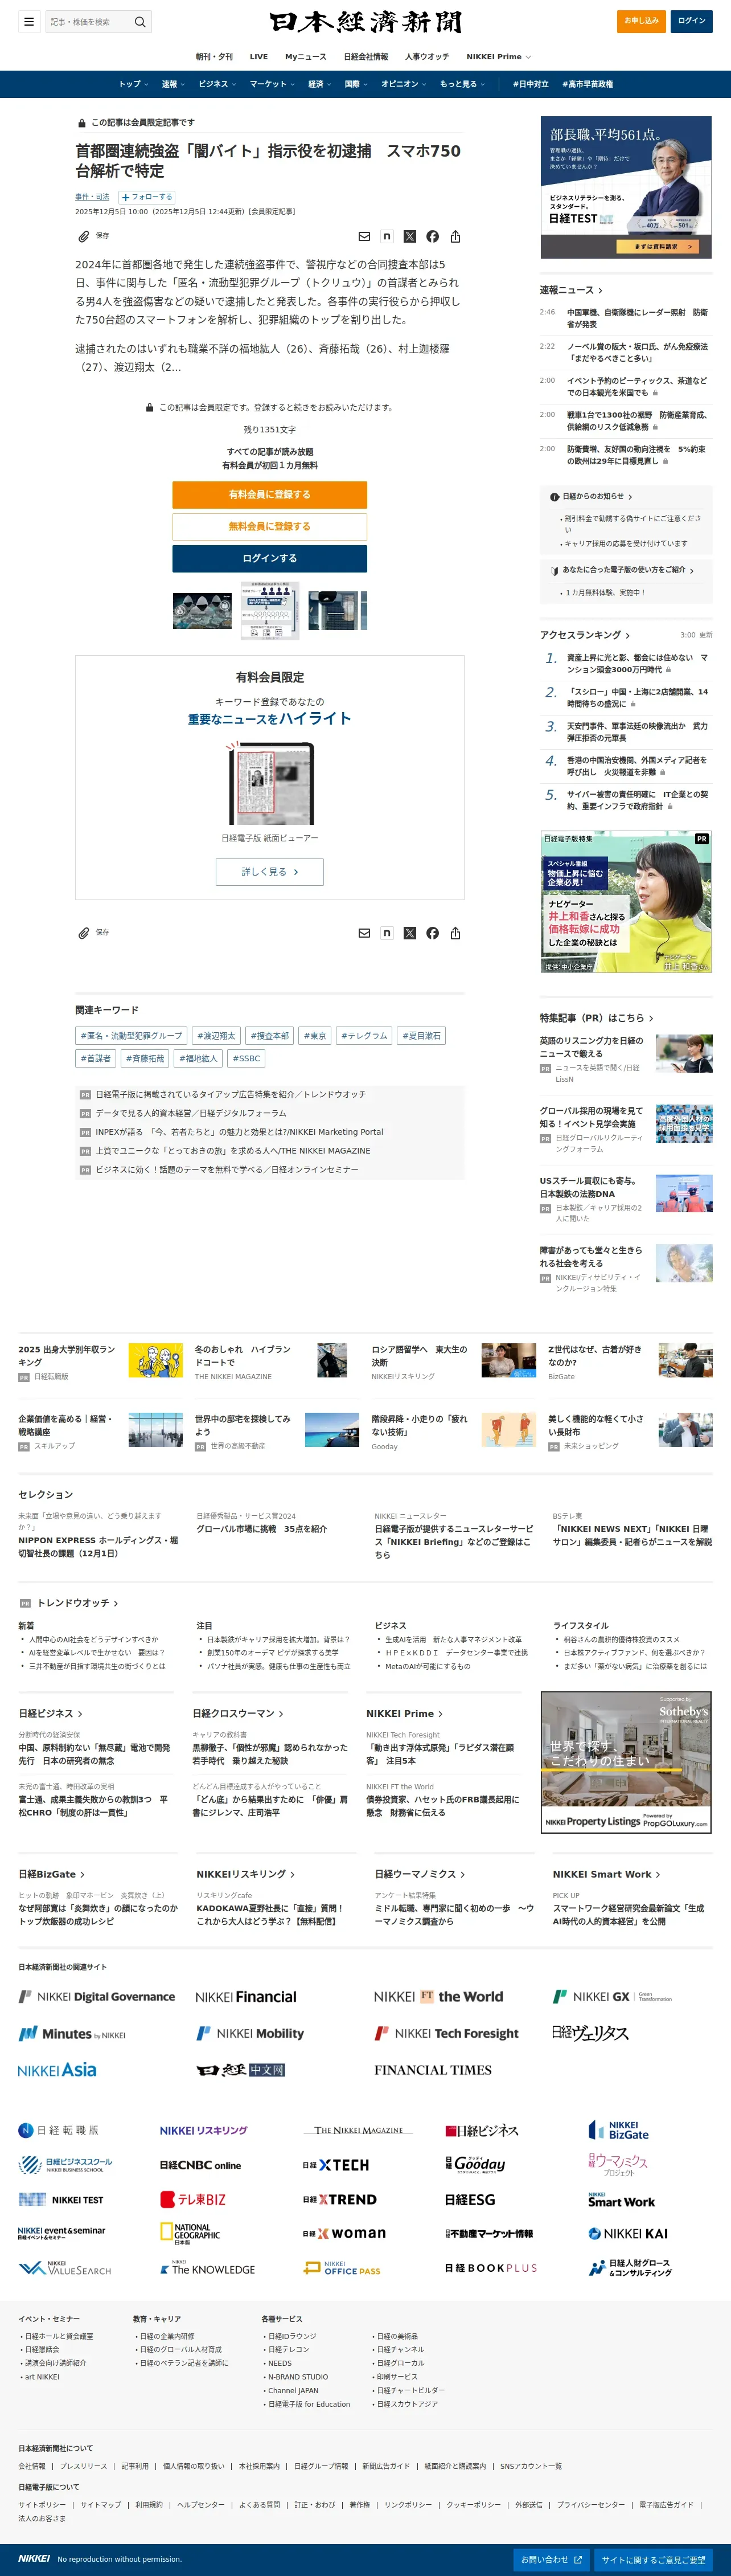Image resolution: width=731 pixels, height=2576 pixels.
Task: Click the top upload share icon
Action: click(455, 237)
